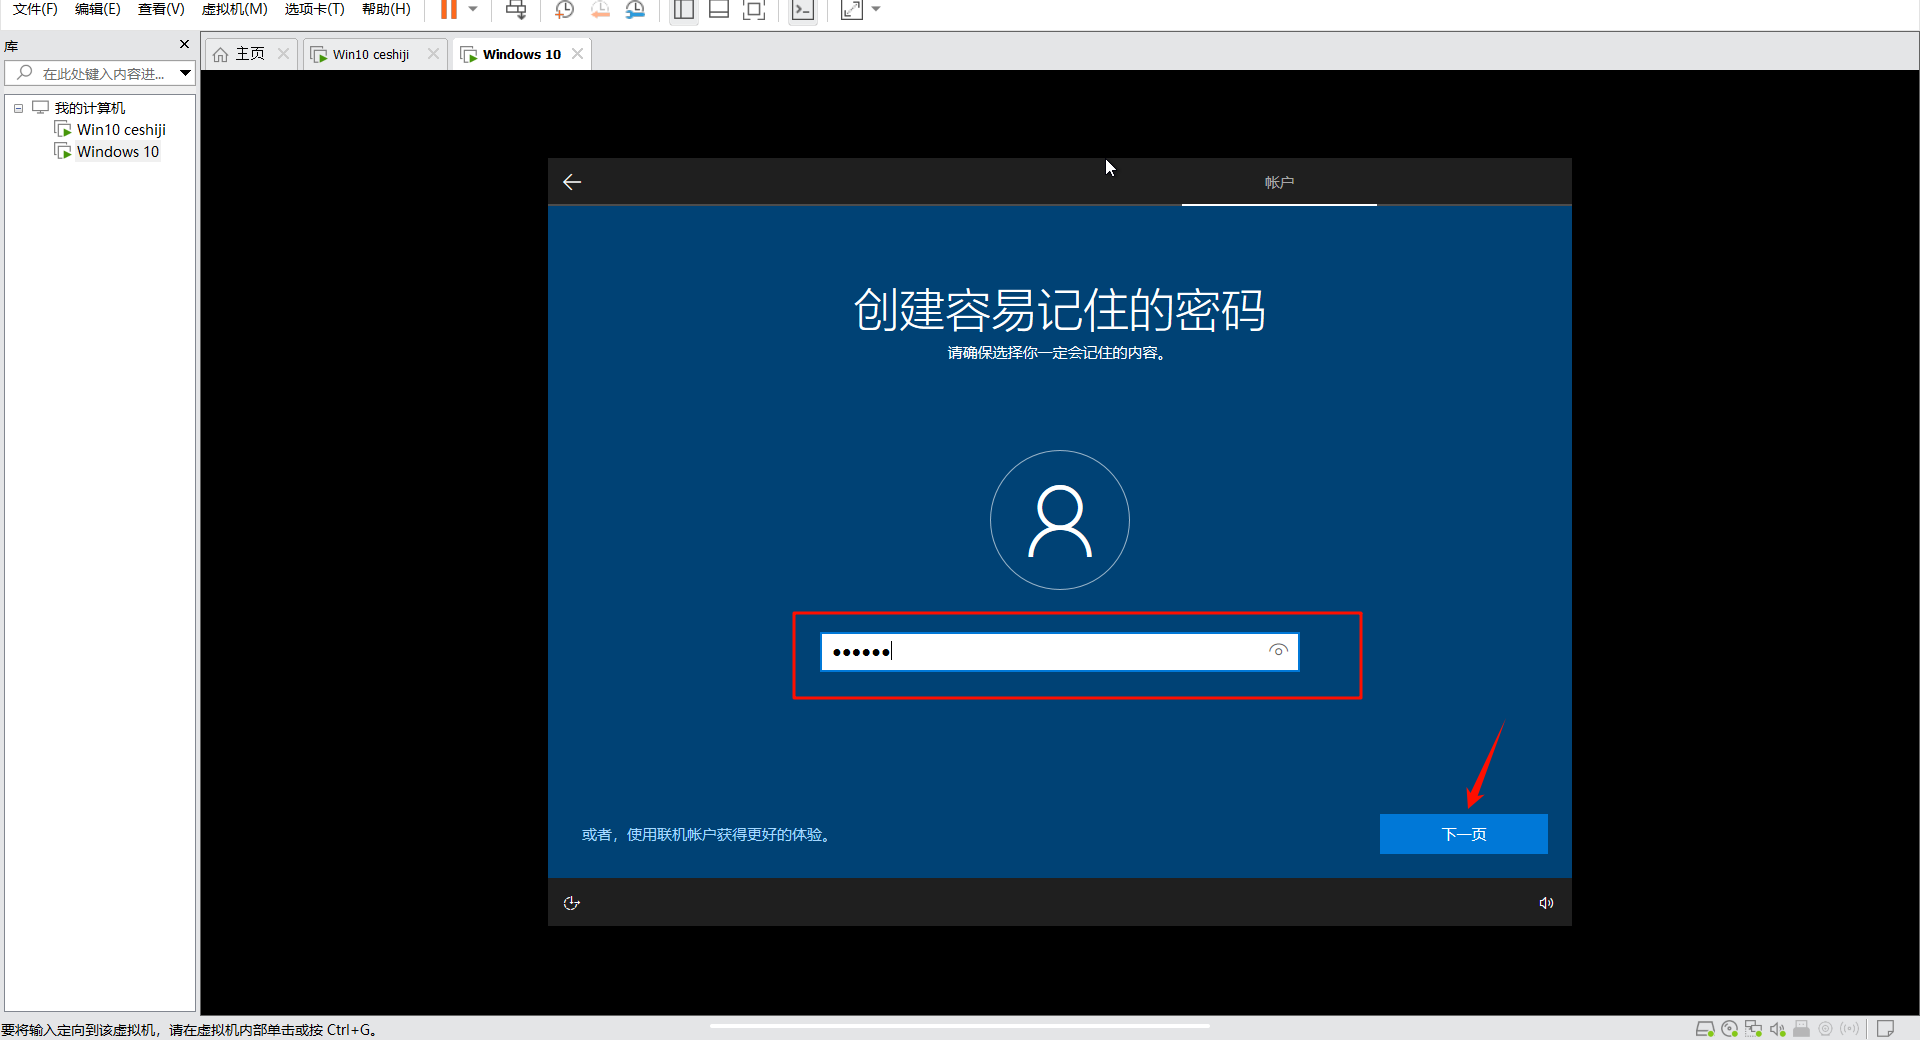This screenshot has width=1920, height=1040.
Task: Click the CD/DVD drive status icon
Action: coord(1729,1029)
